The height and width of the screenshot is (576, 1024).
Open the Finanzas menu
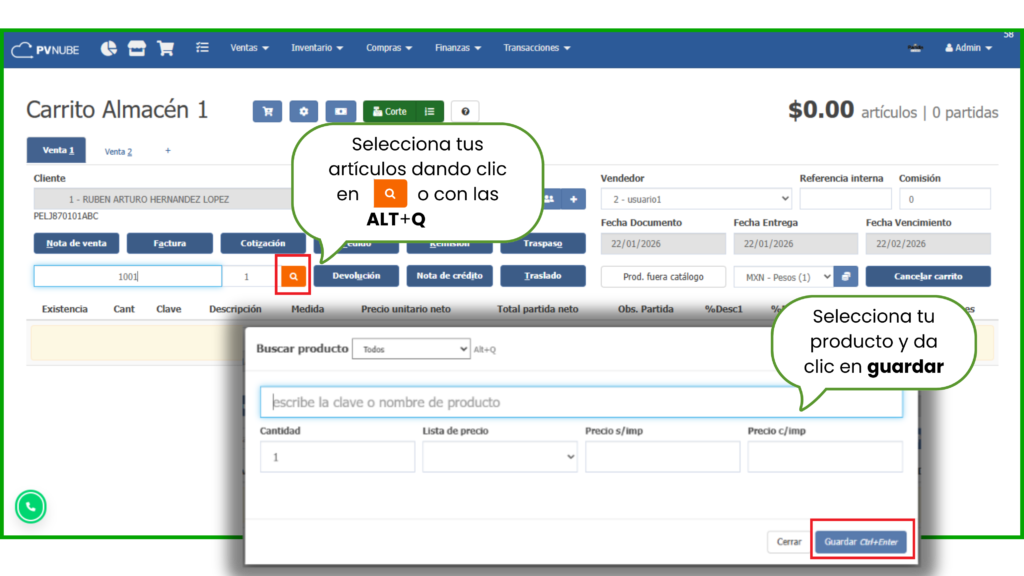458,48
